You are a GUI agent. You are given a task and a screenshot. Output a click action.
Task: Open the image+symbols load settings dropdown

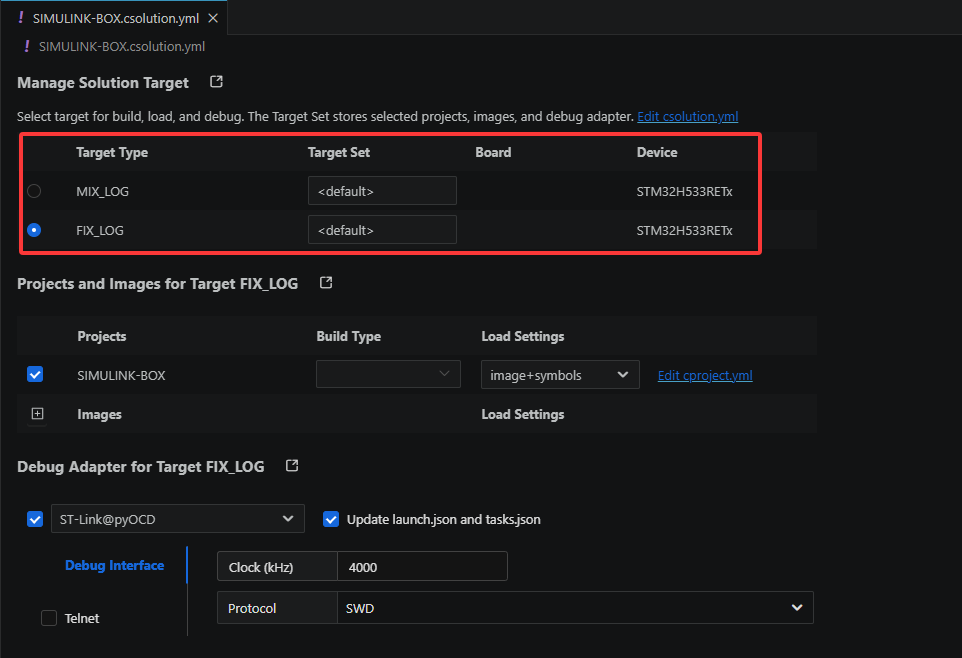(x=560, y=374)
